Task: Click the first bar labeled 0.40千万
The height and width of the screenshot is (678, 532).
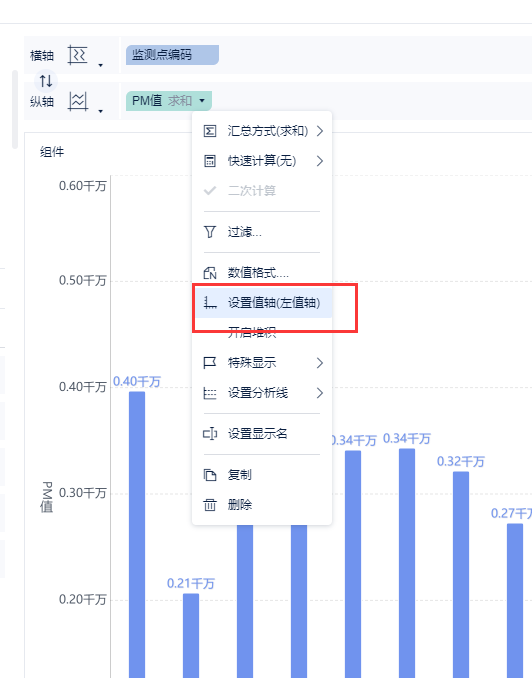Action: [137, 534]
